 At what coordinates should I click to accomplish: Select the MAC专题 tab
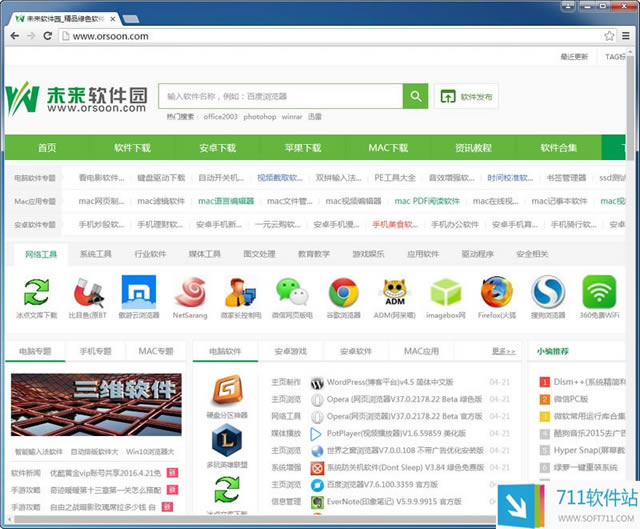[x=156, y=351]
